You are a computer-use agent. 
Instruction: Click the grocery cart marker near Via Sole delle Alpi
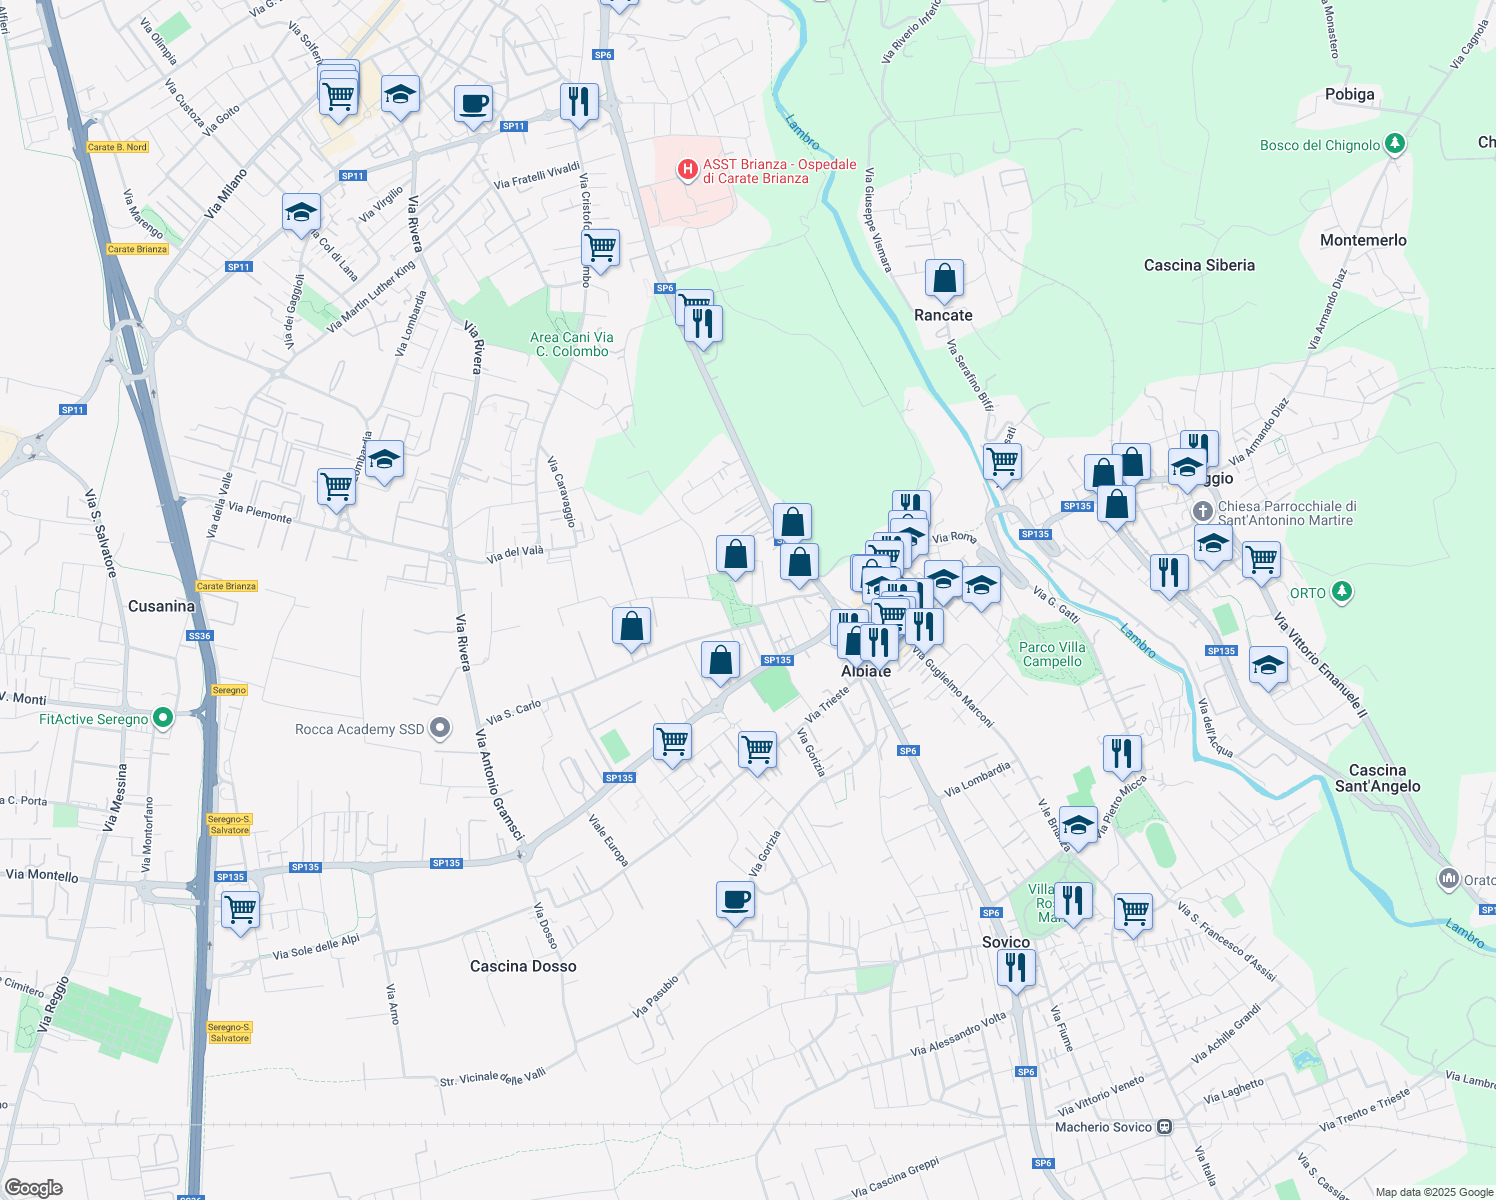[240, 908]
